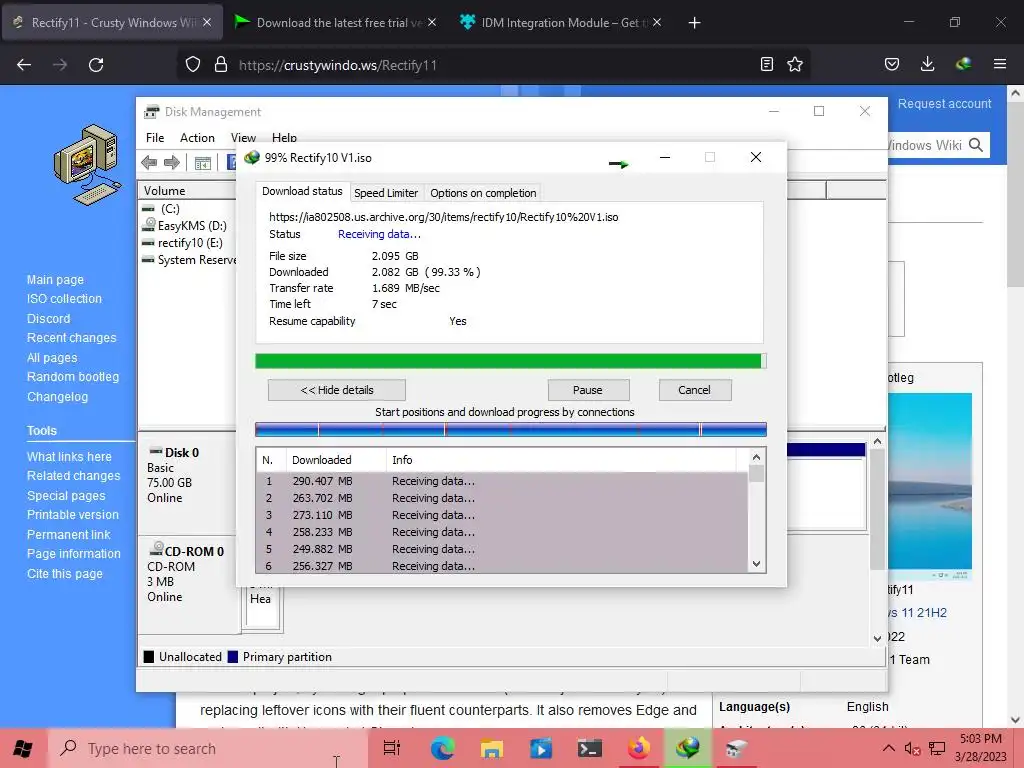This screenshot has height=768, width=1024.
Task: Click the wiki search magnifier icon
Action: (976, 145)
